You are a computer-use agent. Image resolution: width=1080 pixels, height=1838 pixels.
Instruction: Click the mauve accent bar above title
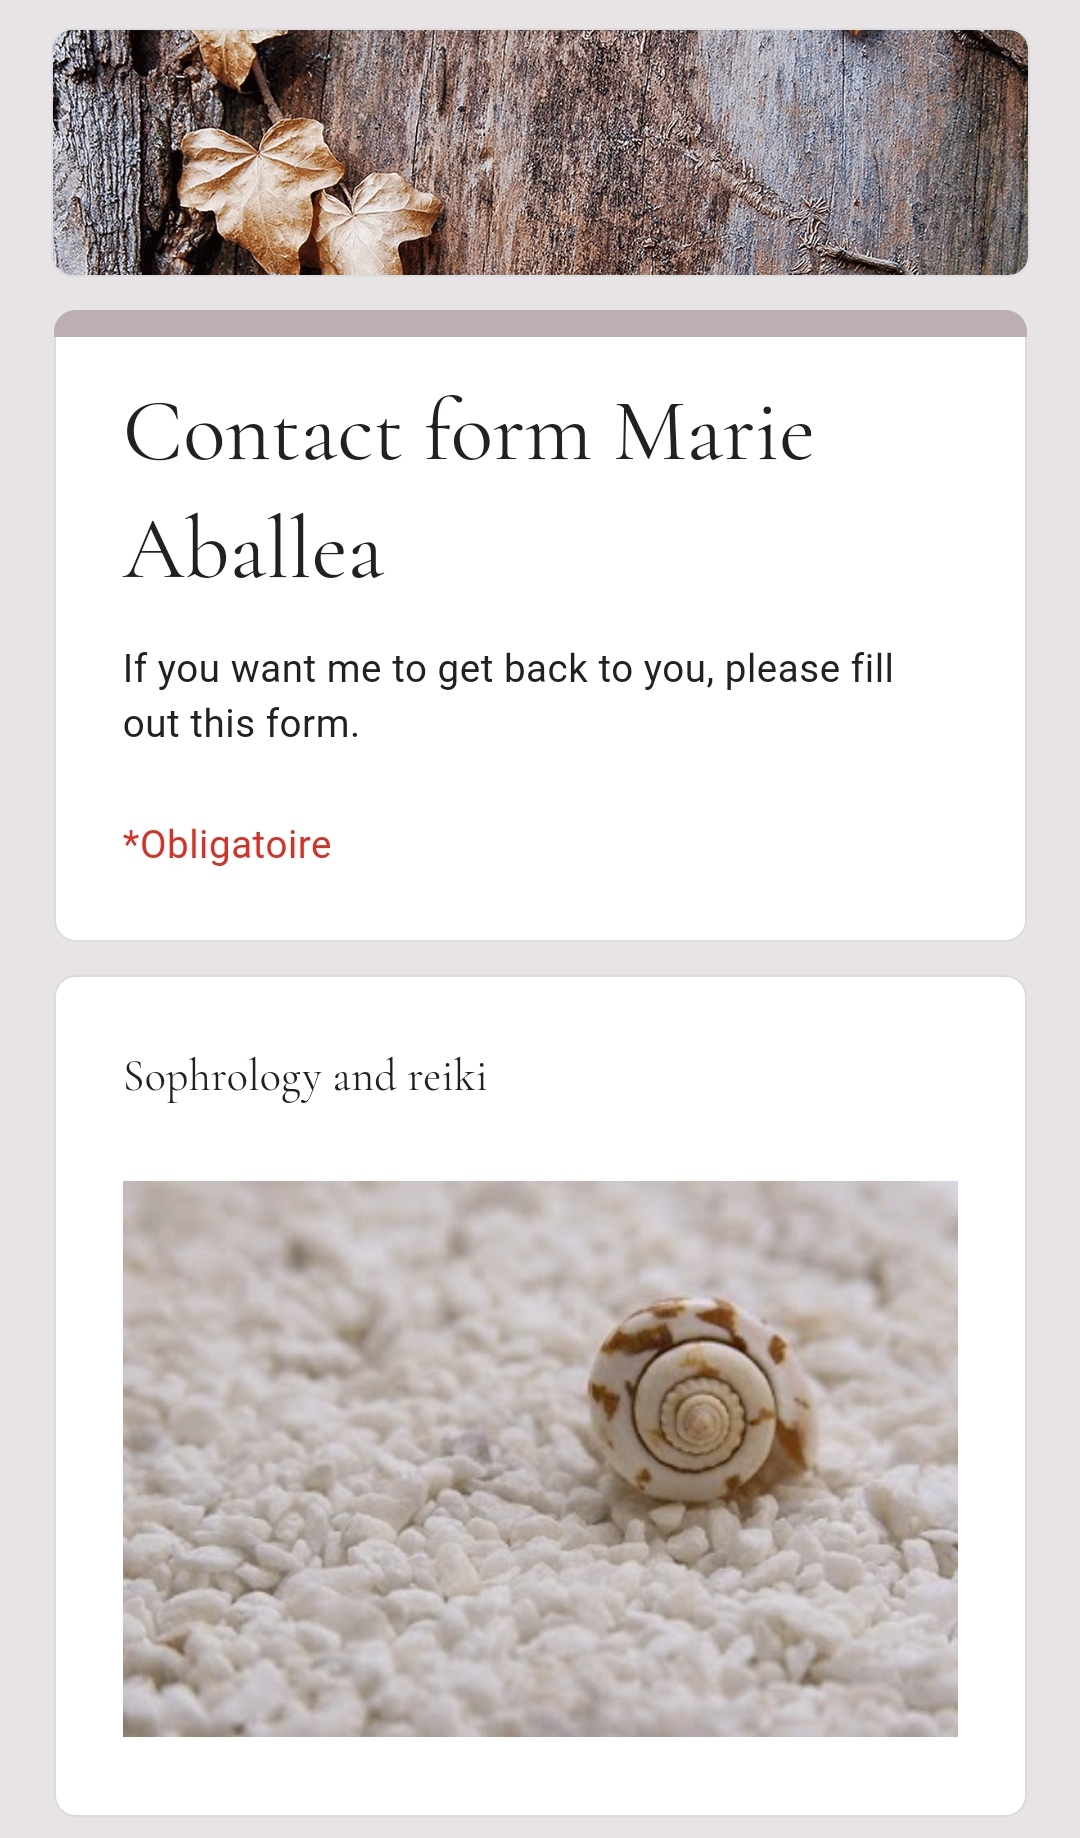click(540, 324)
